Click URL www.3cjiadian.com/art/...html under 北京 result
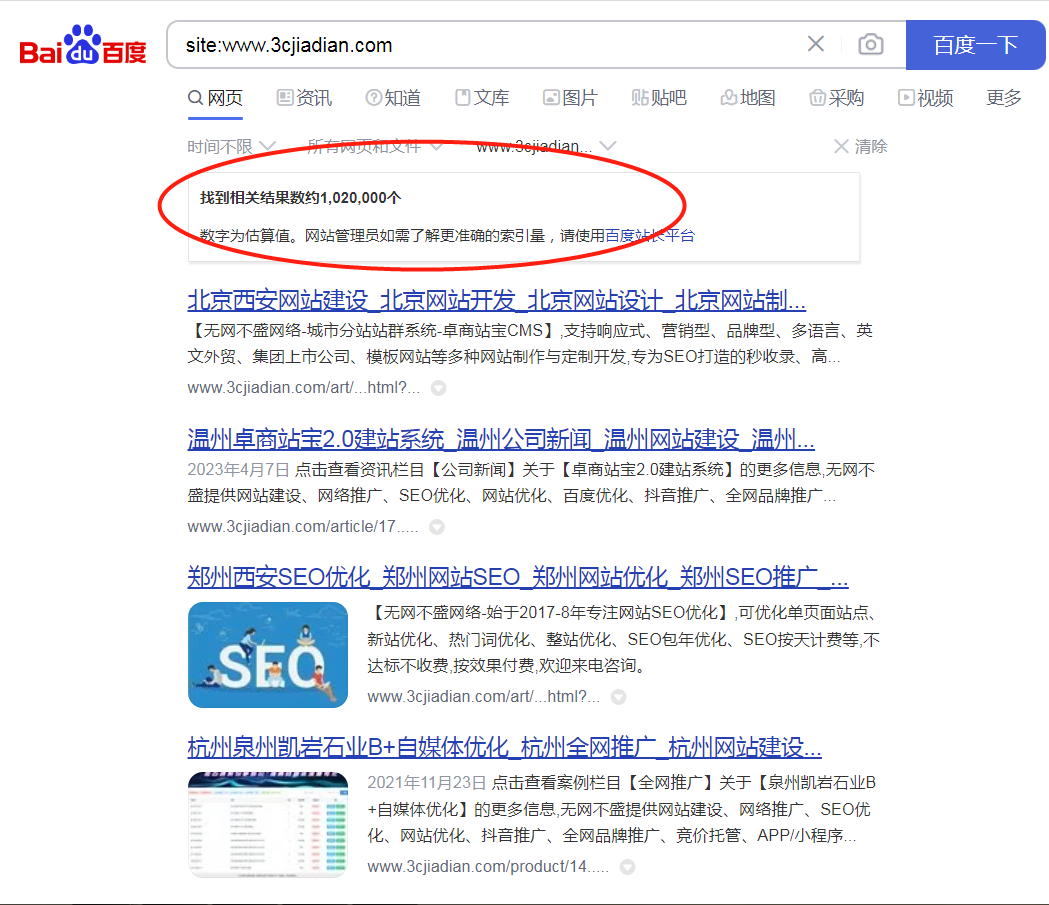This screenshot has height=905, width=1049. (x=304, y=388)
